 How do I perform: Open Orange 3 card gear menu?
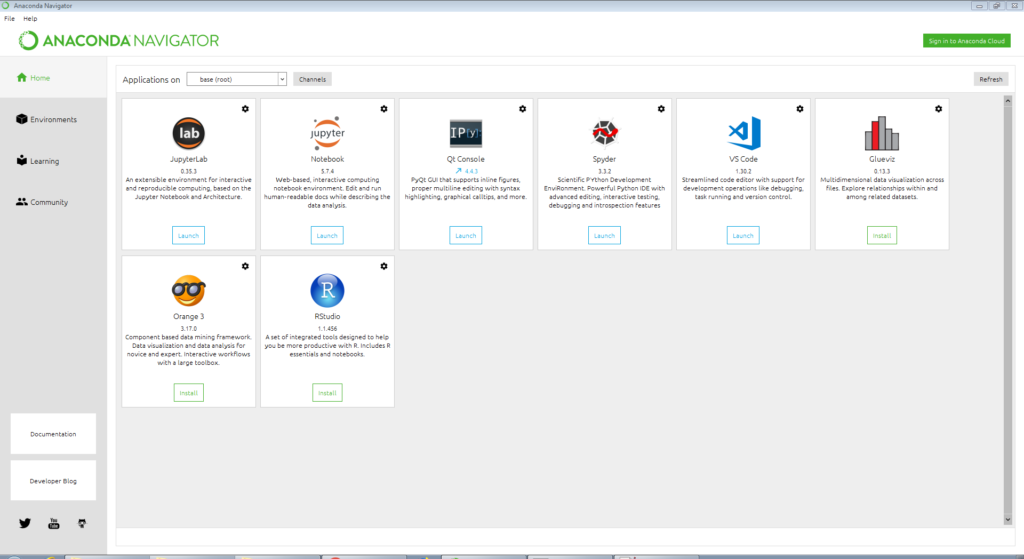246,266
